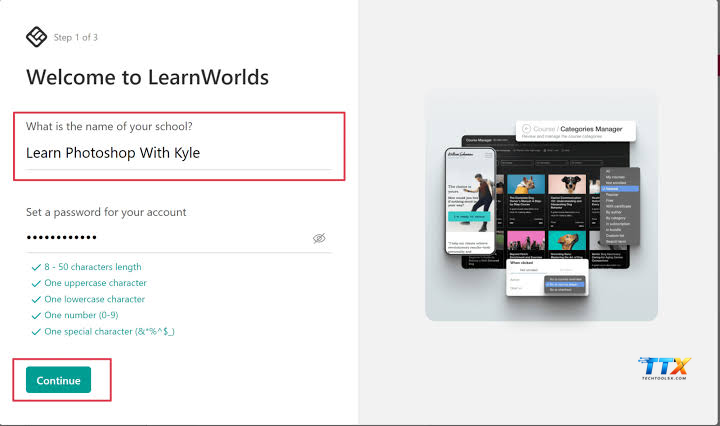Click 'One special character' requirement
The image size is (720, 426).
(x=103, y=331)
